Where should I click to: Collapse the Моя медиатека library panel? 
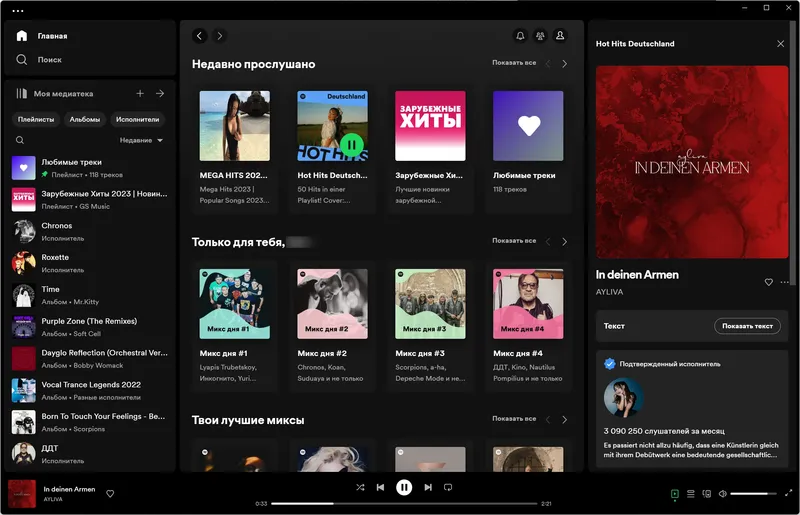click(x=54, y=93)
